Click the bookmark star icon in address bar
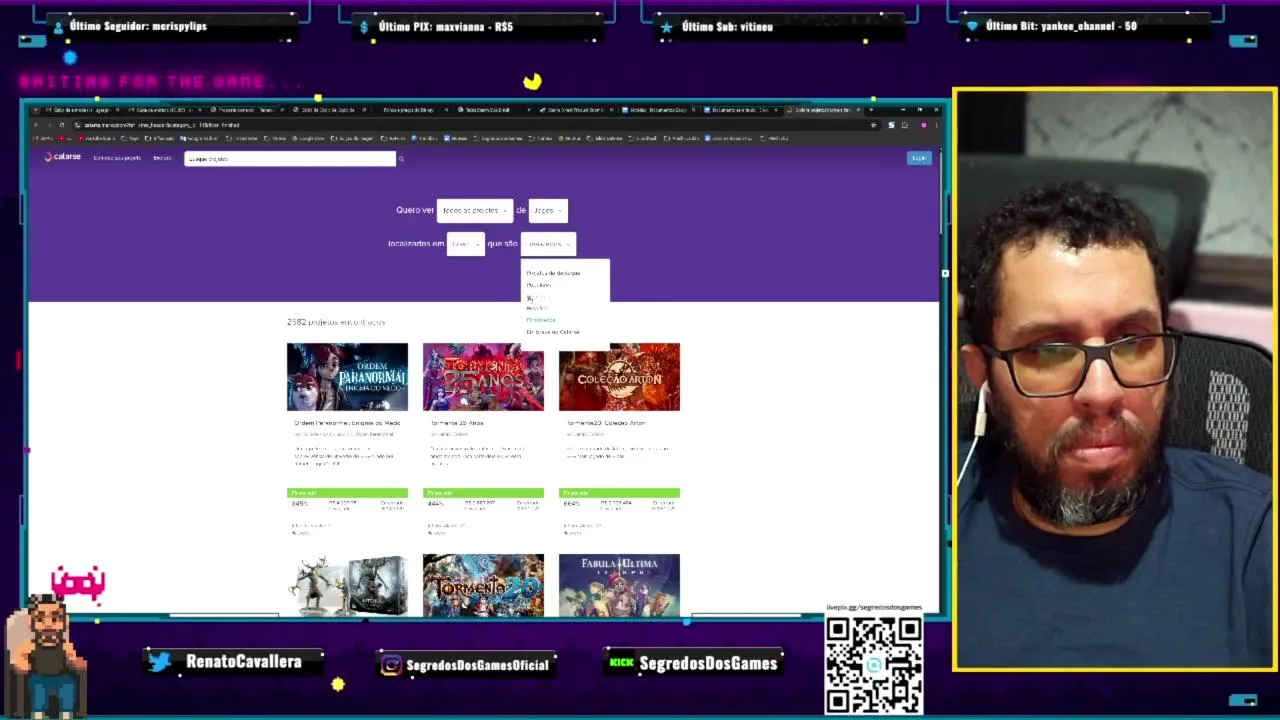The height and width of the screenshot is (720, 1280). tap(874, 125)
